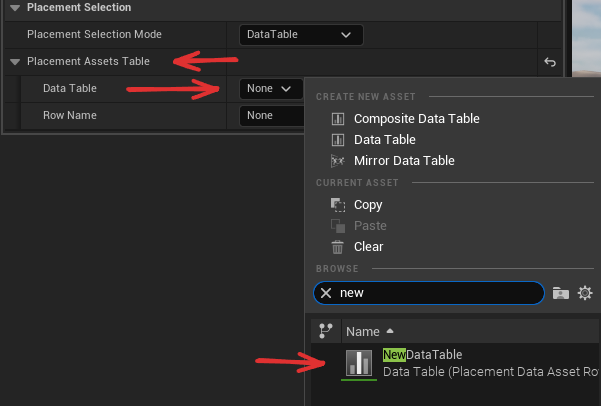601x406 pixels.
Task: Clear the search text with X icon
Action: point(326,293)
